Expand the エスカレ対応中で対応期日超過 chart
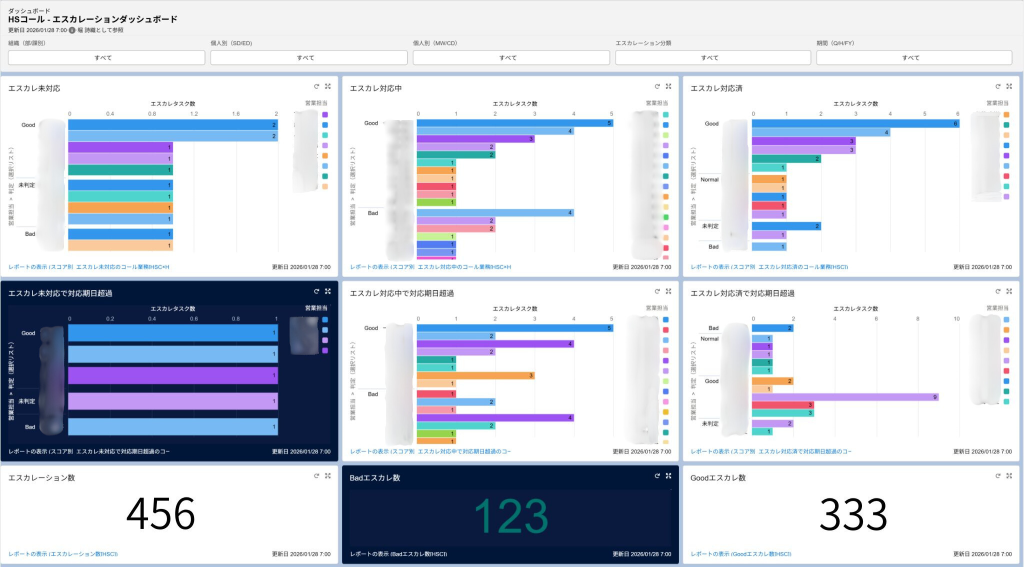1024x567 pixels. (668, 291)
